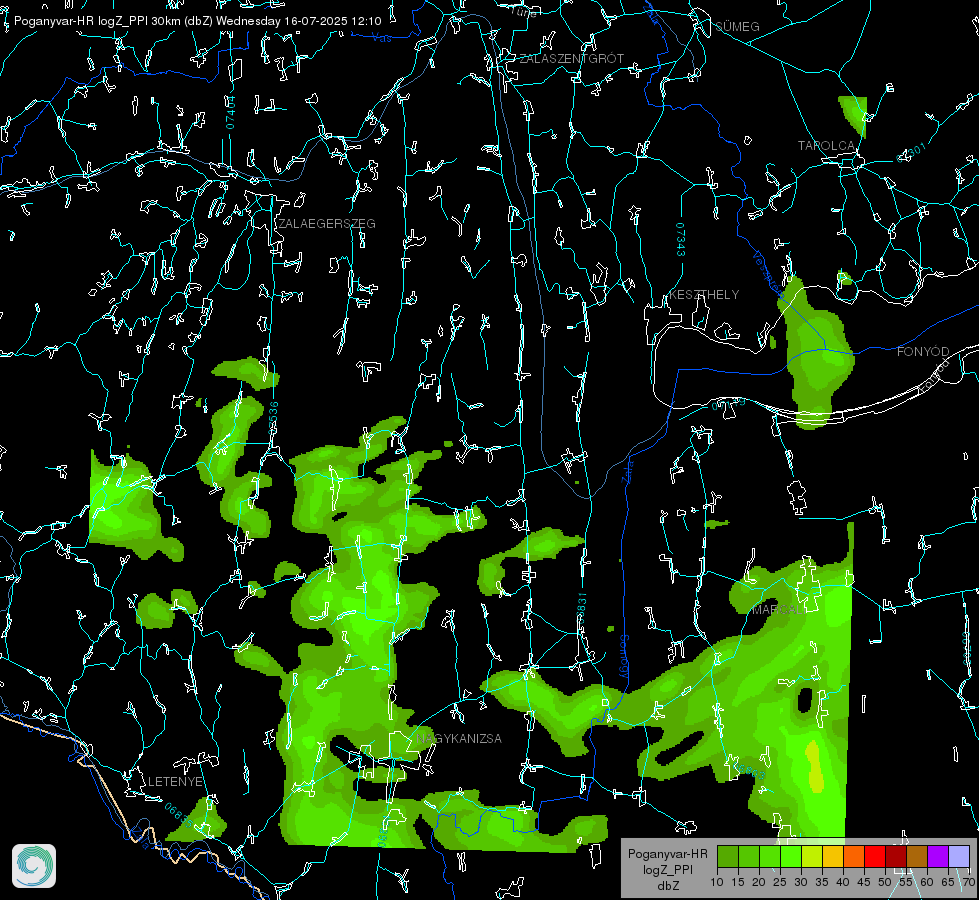The height and width of the screenshot is (900, 979).
Task: Pick the yellow 35-40 dBZ legend swatch
Action: tap(833, 856)
